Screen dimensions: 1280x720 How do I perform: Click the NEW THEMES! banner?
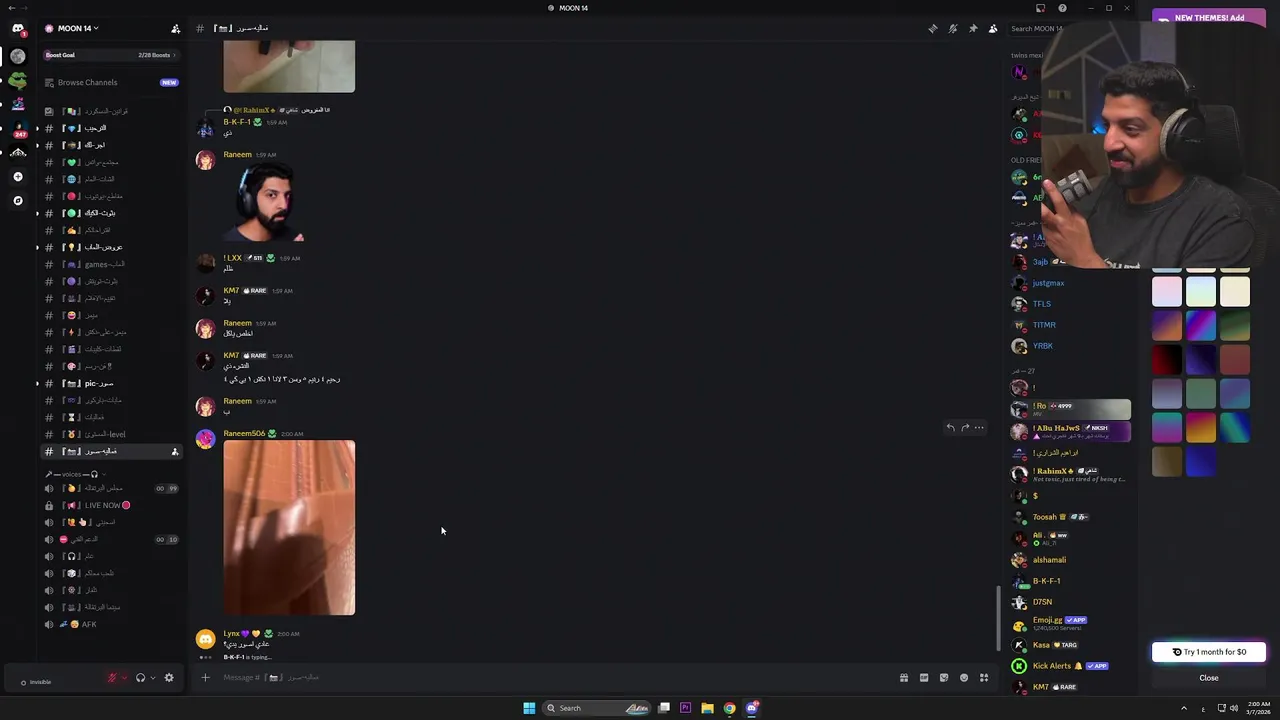[x=1209, y=18]
